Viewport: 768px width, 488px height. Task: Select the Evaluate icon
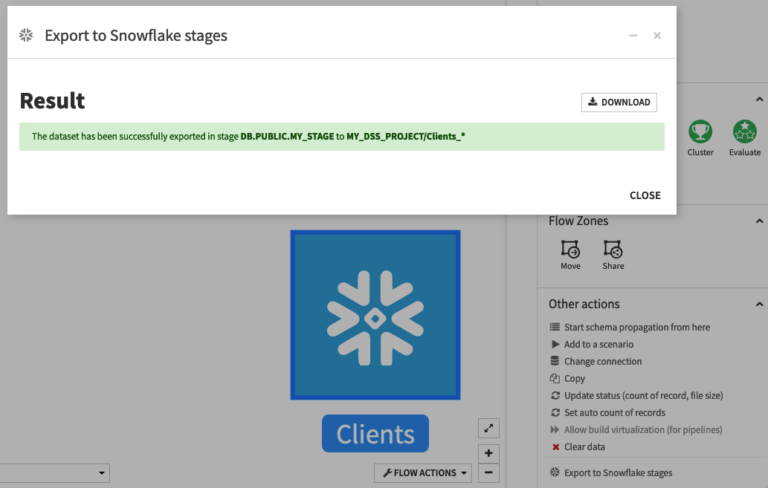(744, 131)
